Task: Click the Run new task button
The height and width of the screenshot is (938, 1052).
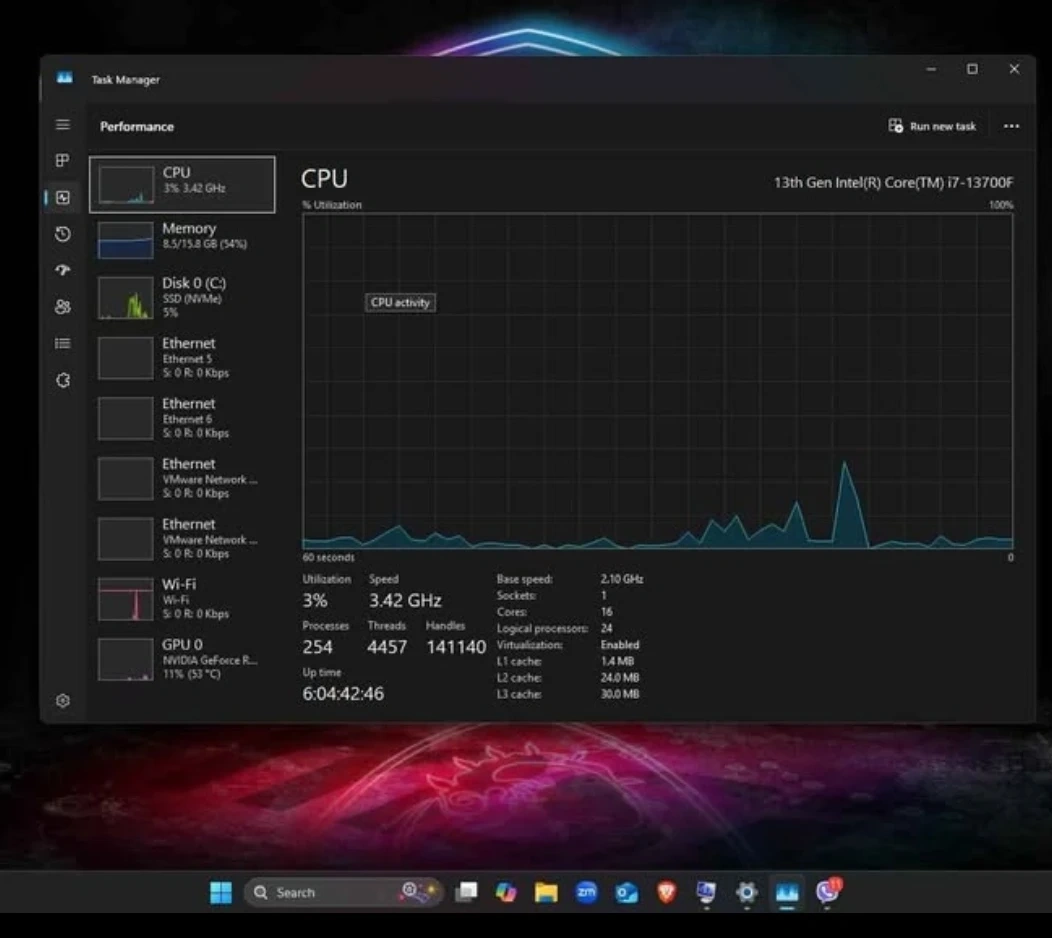Action: [932, 126]
